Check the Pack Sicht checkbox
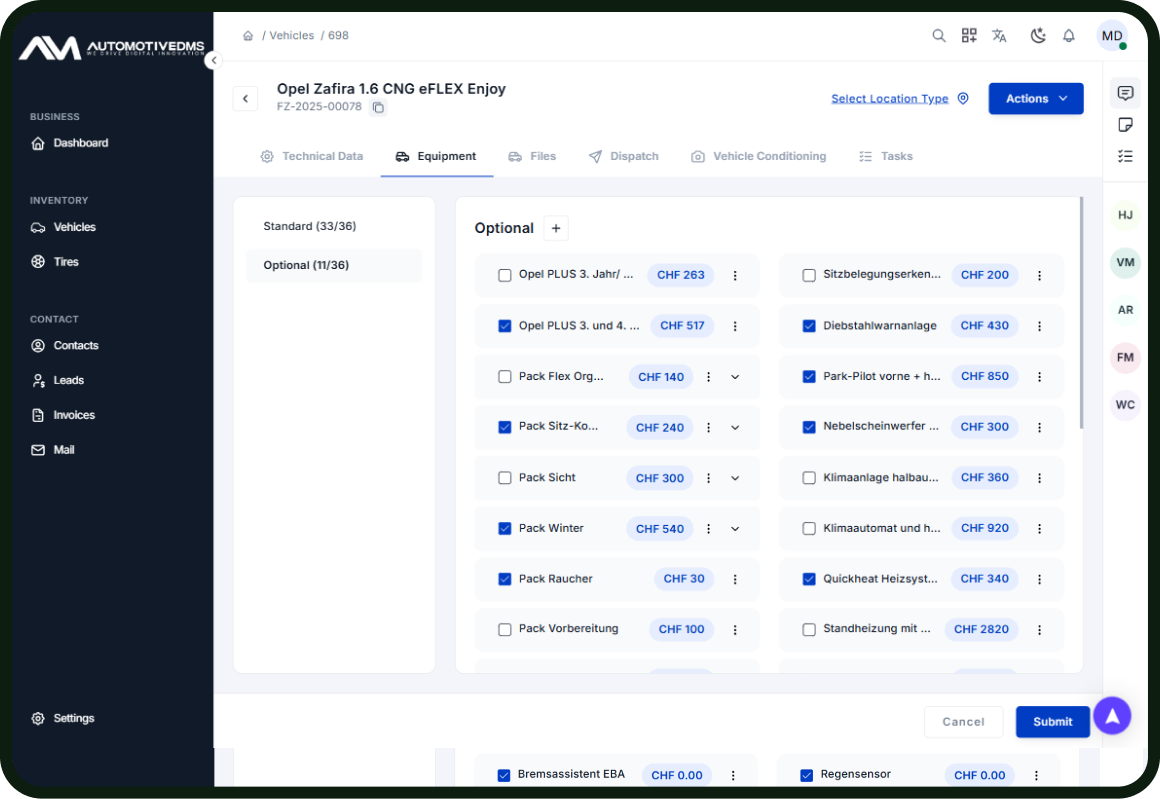Image resolution: width=1160 pixels, height=799 pixels. click(505, 478)
